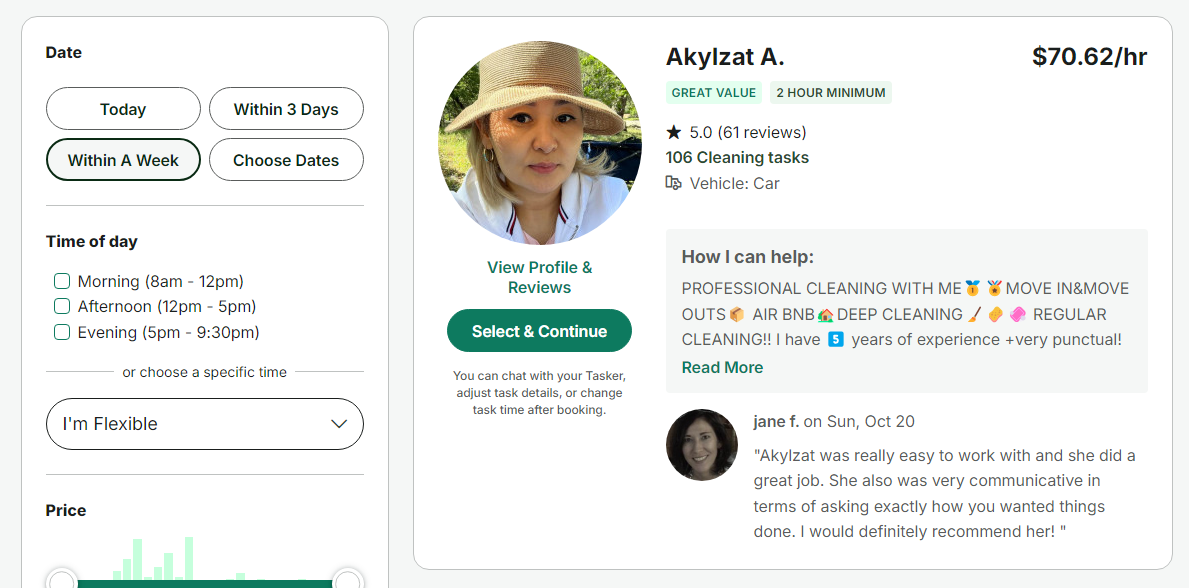Image resolution: width=1189 pixels, height=588 pixels.
Task: Check the Evening (5pm - 9:30pm) option
Action: coord(61,331)
